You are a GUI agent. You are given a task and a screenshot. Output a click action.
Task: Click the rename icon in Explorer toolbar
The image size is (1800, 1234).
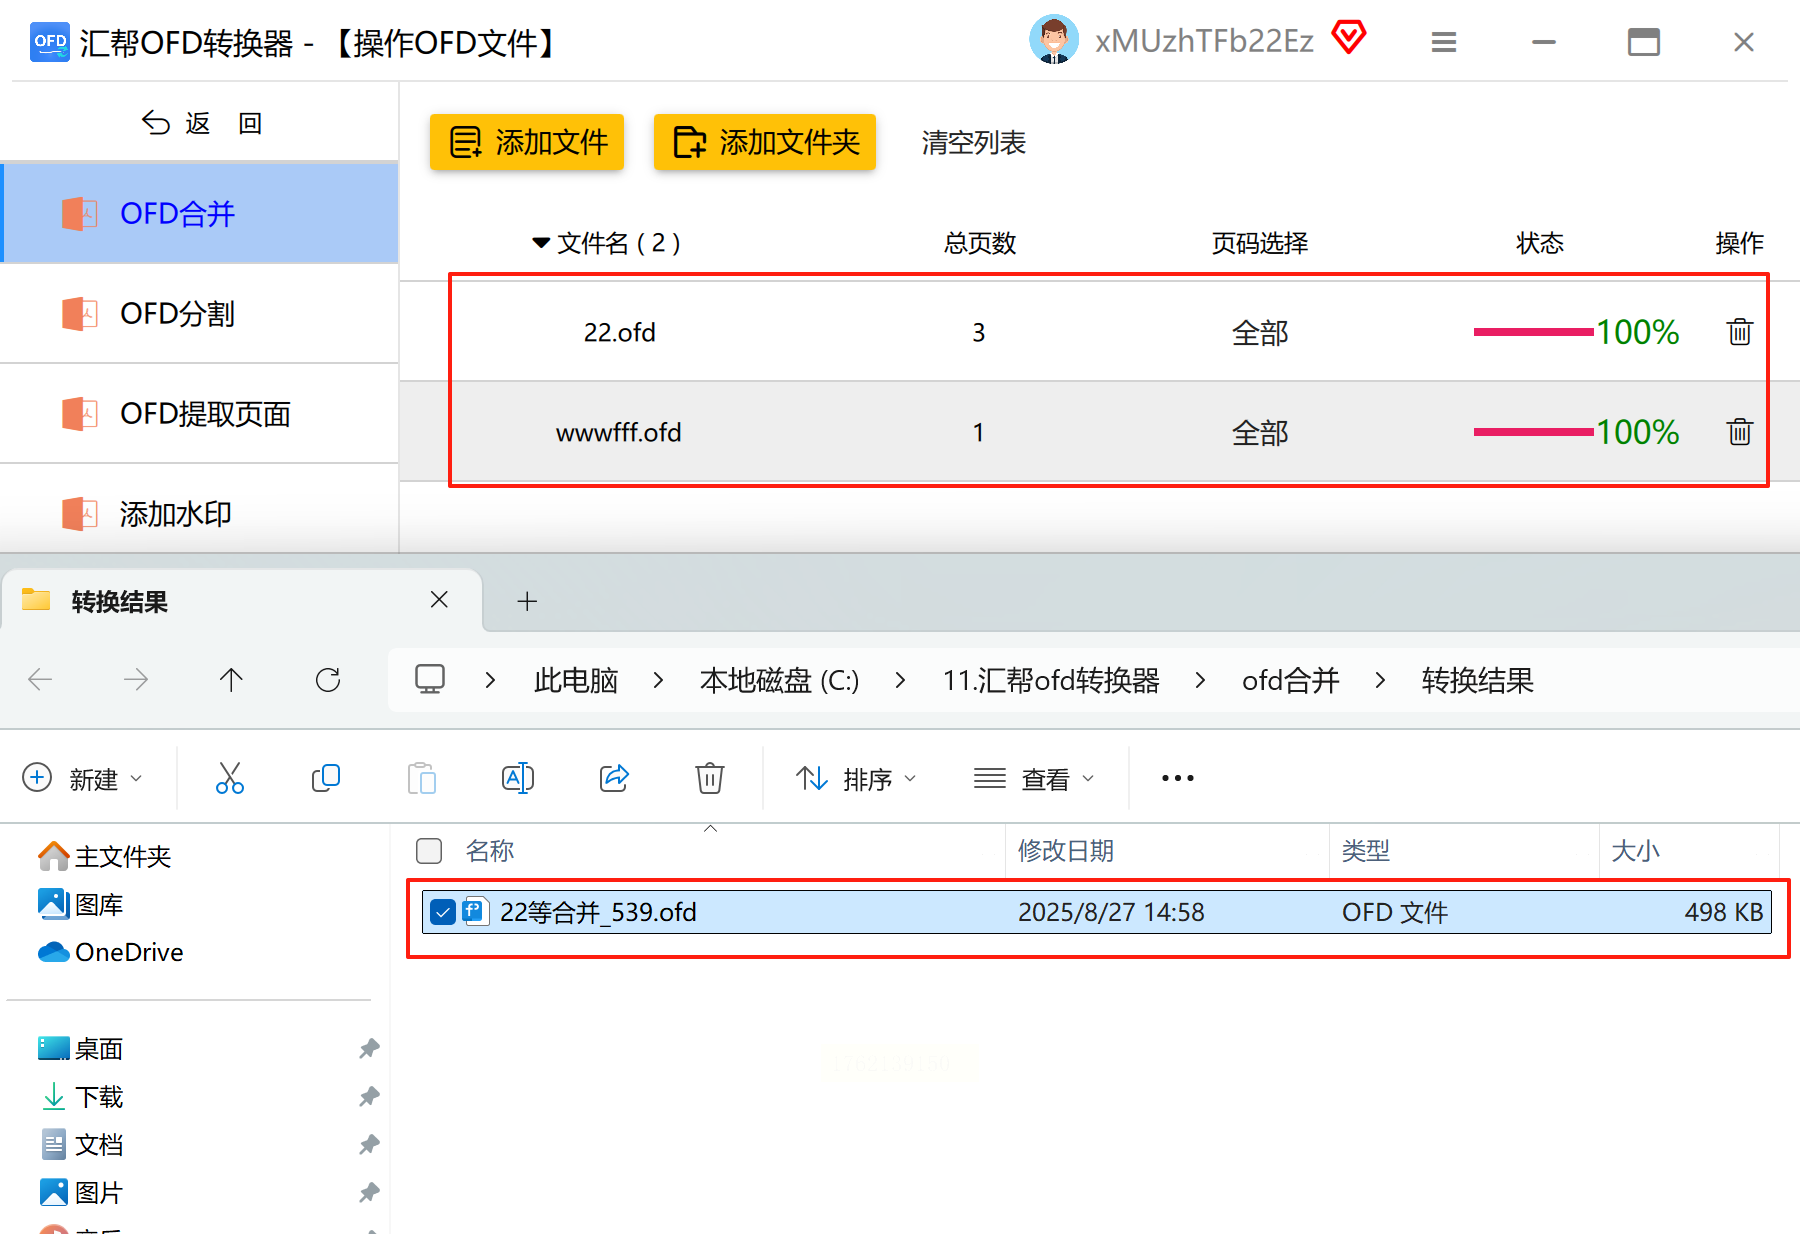tap(517, 778)
